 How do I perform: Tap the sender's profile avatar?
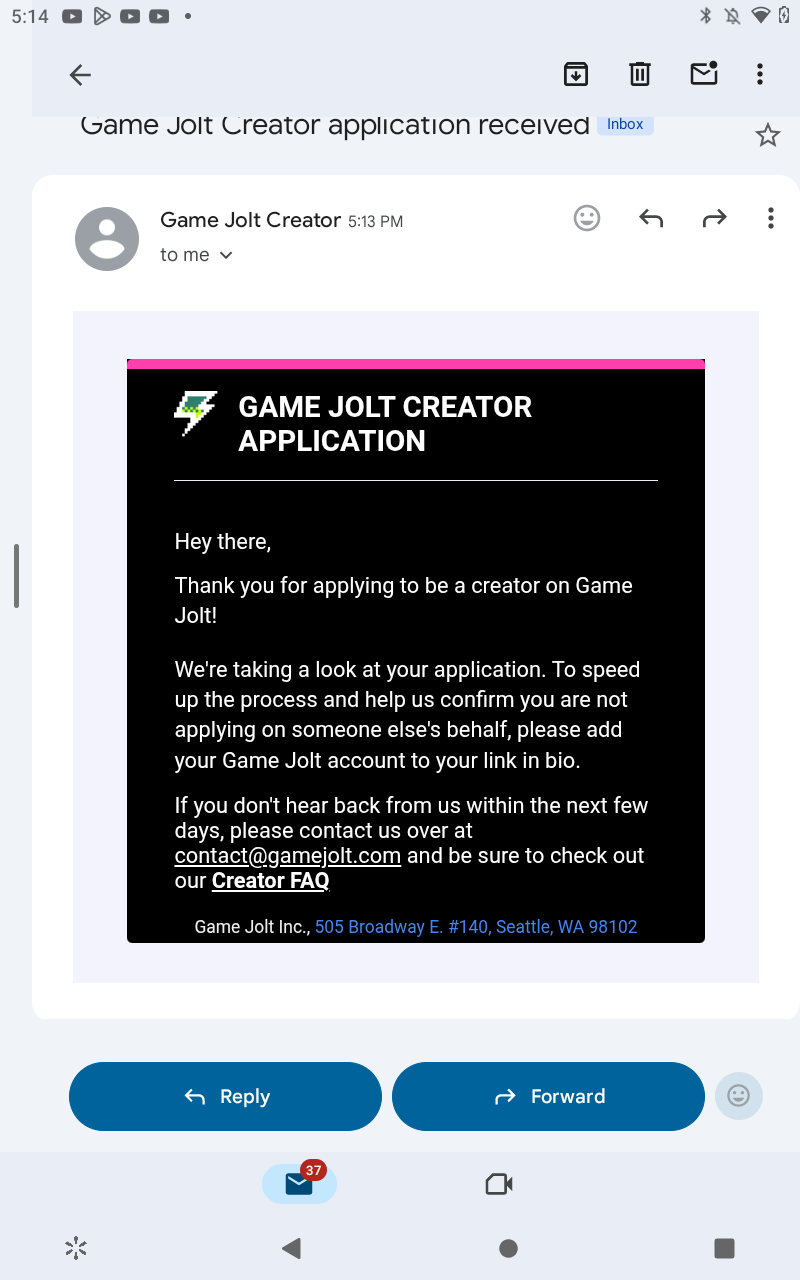pyautogui.click(x=107, y=239)
